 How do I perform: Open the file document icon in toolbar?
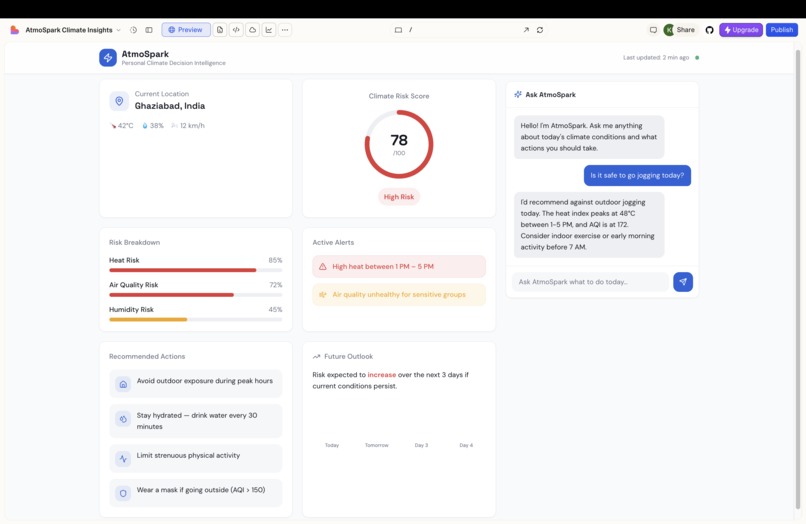220,30
